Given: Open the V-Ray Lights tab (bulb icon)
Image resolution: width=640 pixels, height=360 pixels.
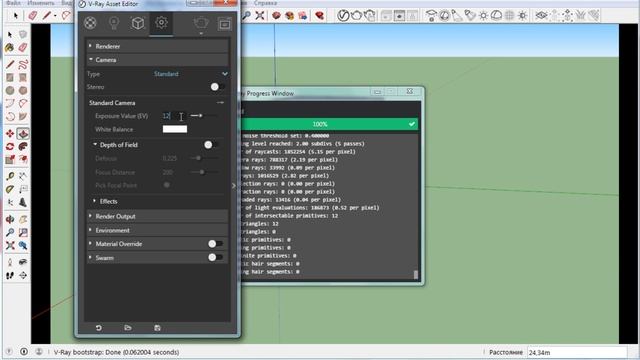Looking at the screenshot, I should (x=114, y=23).
